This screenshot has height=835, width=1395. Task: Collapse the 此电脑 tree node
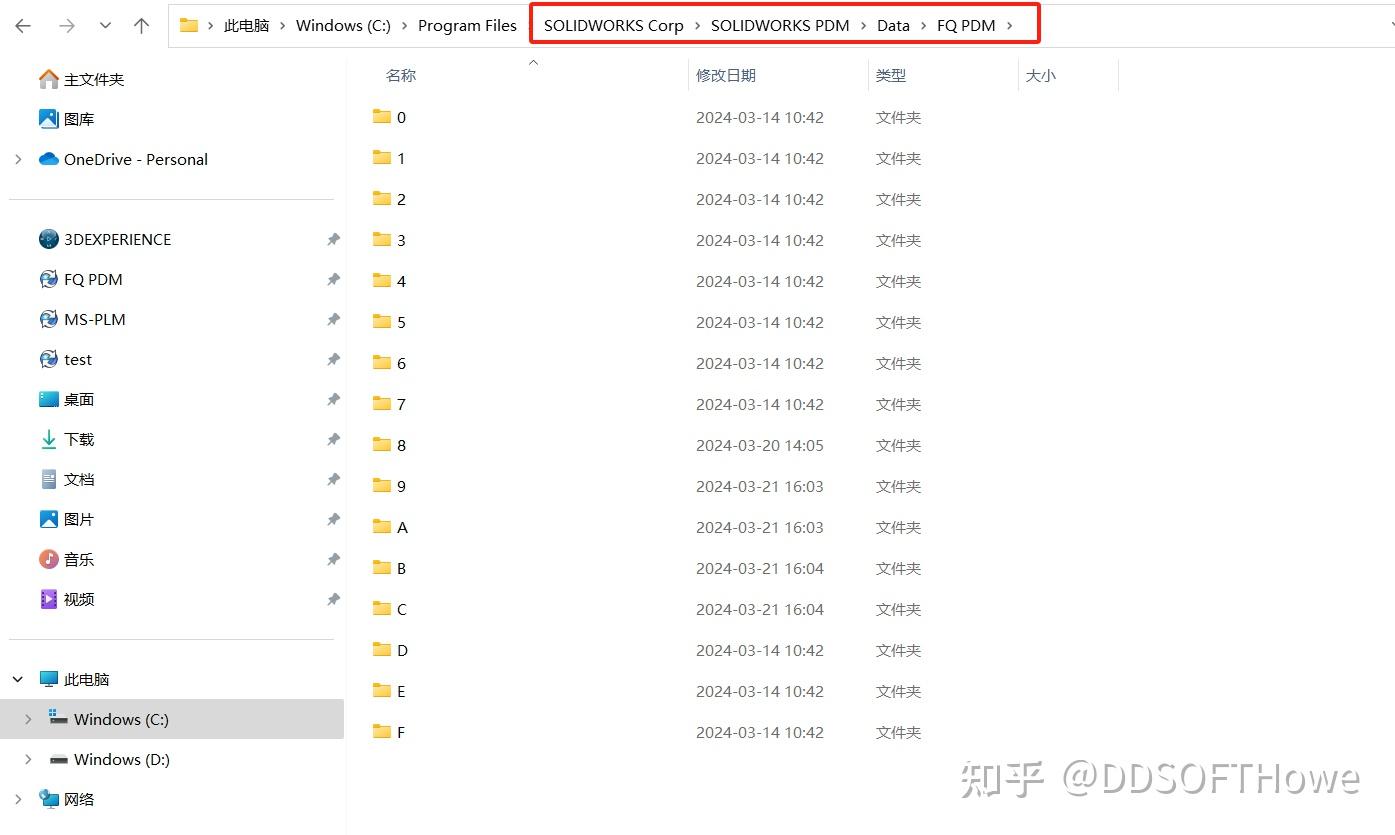tap(18, 679)
